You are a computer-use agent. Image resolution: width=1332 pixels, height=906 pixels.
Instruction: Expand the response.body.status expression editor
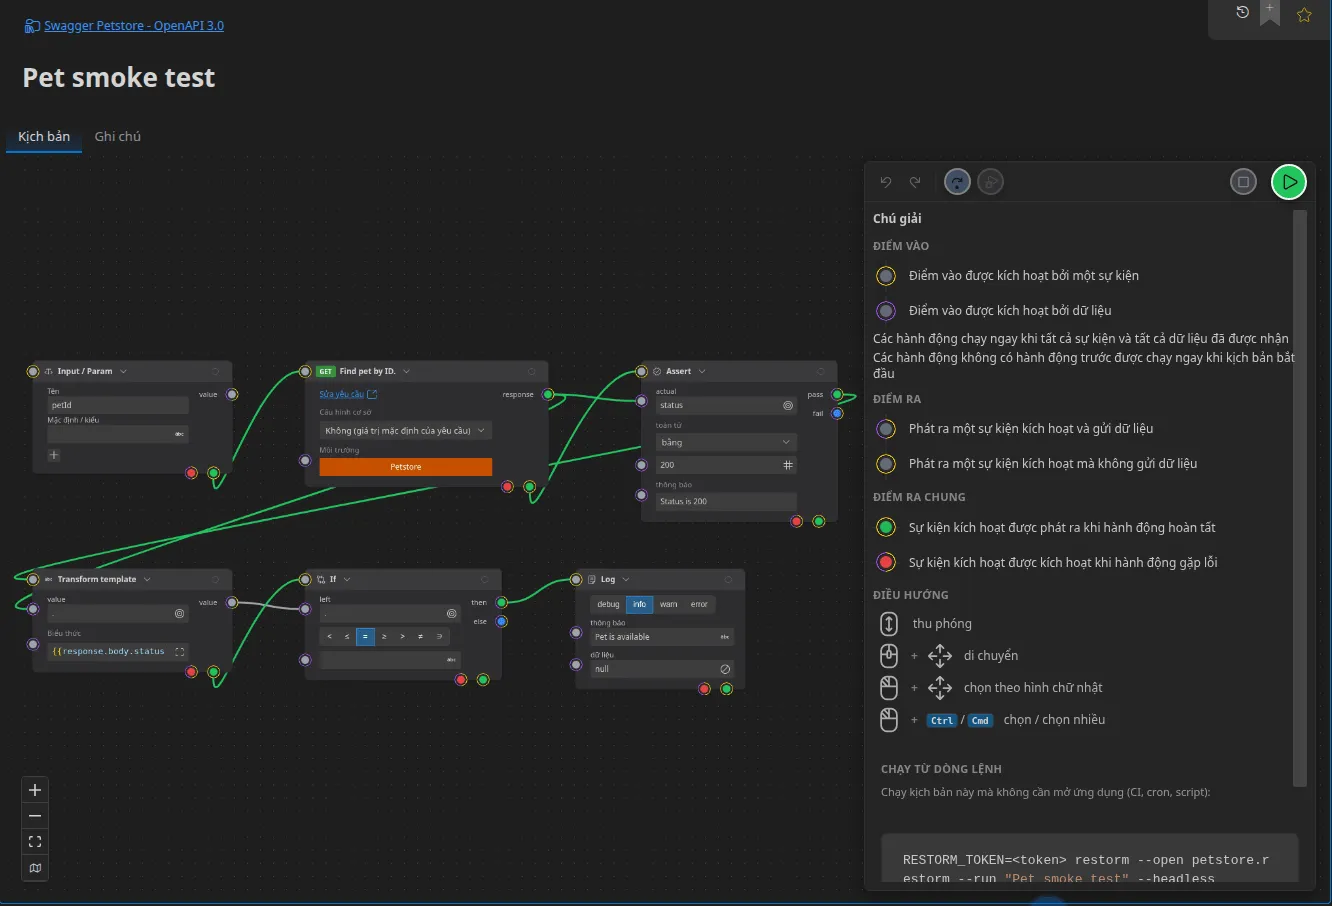pyautogui.click(x=180, y=651)
